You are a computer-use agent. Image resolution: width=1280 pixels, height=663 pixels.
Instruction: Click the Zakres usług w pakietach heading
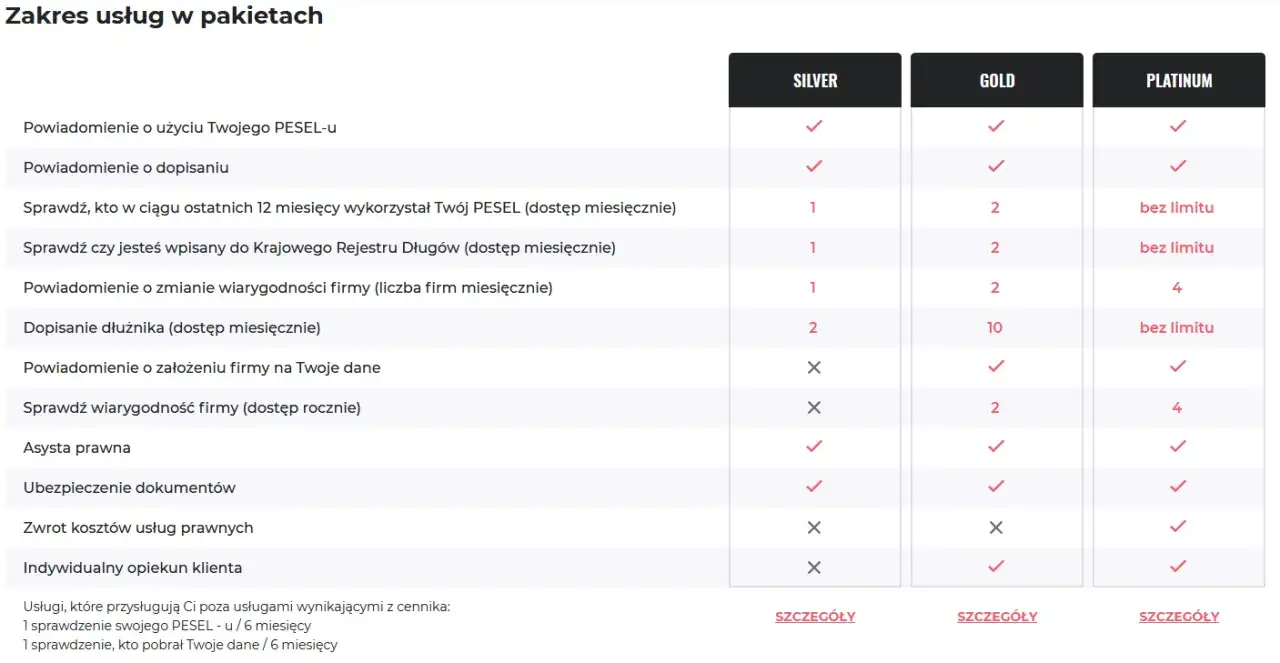tap(164, 16)
